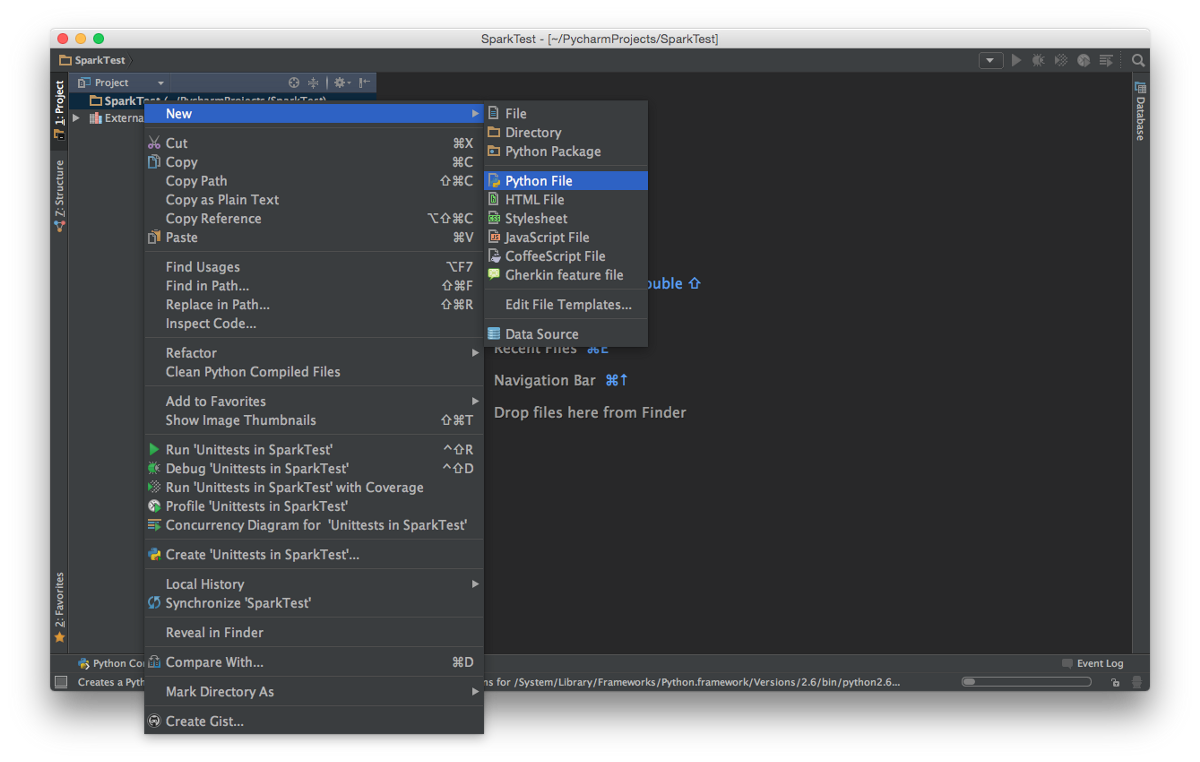Screen dimensions: 1200x762
Task: Choose File in the New submenu
Action: tap(567, 113)
